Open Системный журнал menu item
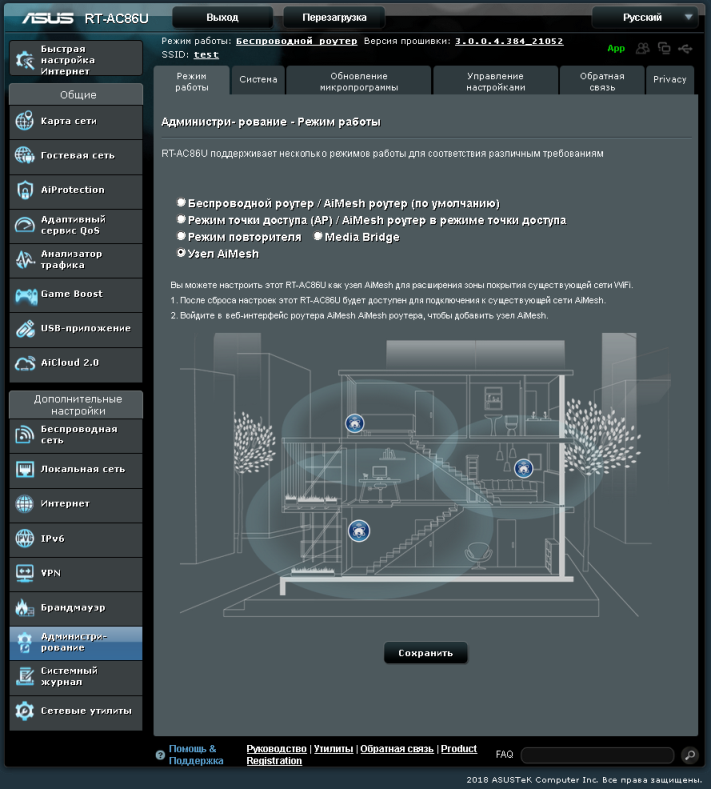This screenshot has width=711, height=789. click(x=76, y=677)
